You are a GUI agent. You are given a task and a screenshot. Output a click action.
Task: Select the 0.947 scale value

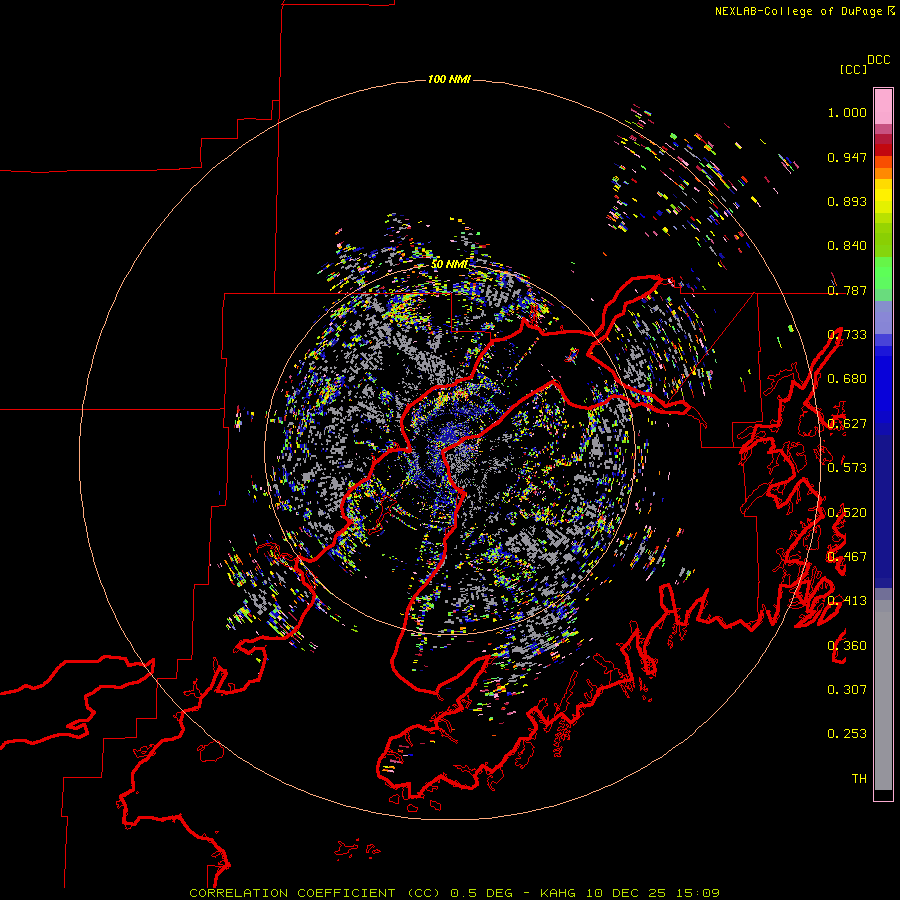847,157
